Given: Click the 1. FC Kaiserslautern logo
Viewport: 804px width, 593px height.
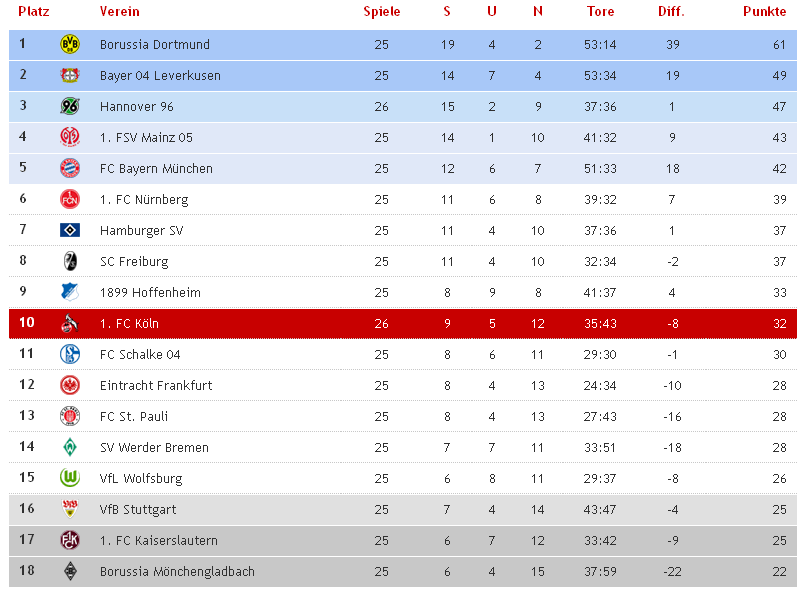Looking at the screenshot, I should tap(70, 540).
